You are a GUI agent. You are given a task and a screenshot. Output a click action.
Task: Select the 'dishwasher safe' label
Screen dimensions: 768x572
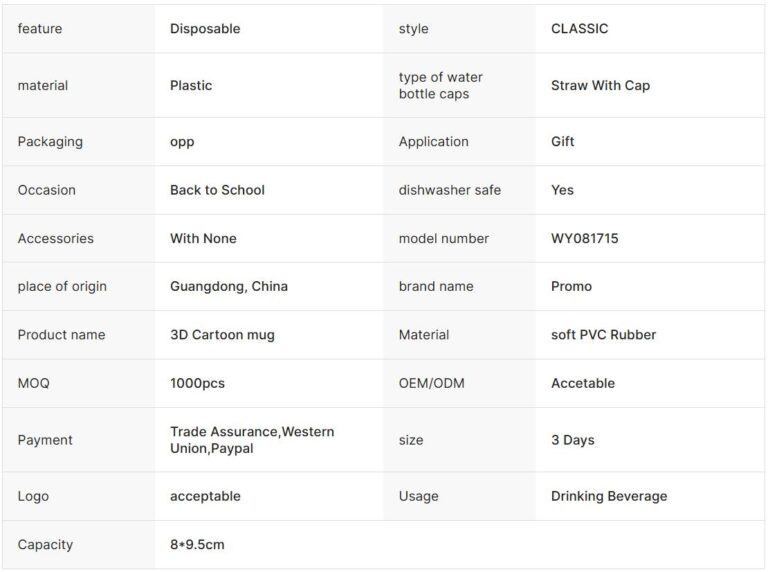450,190
